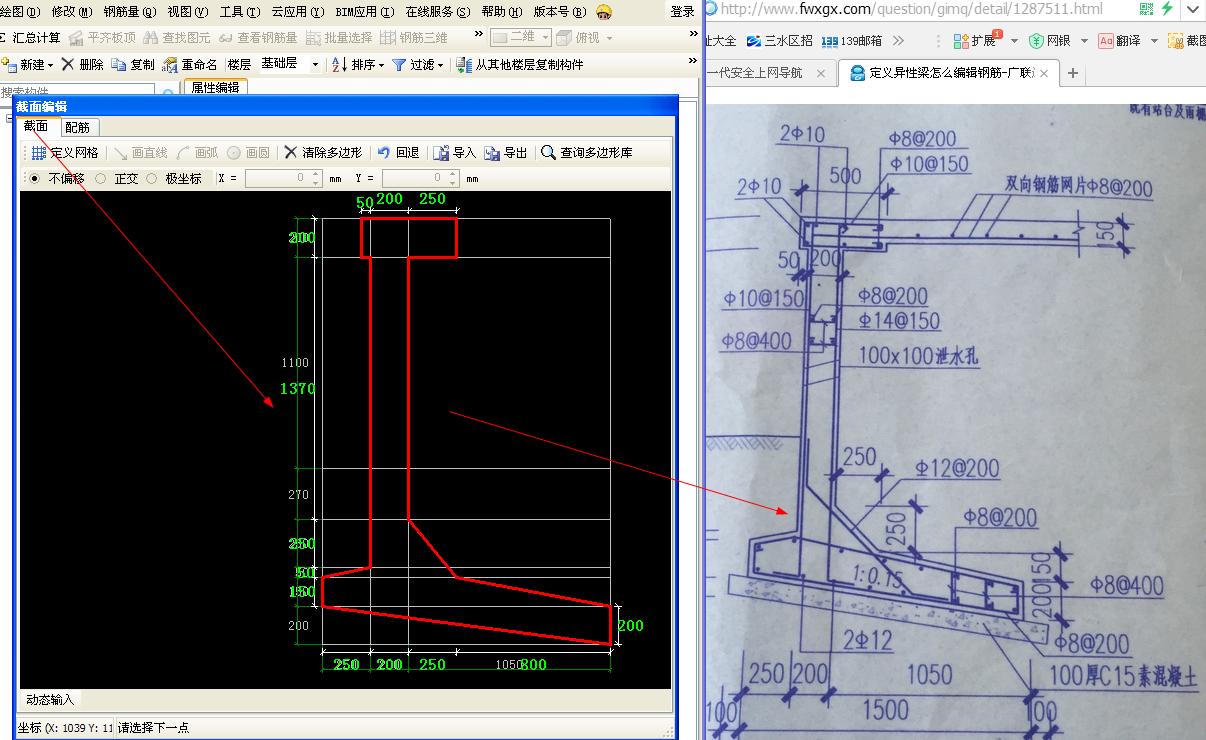
Task: Open the 帮助(H) menu
Action: click(x=501, y=12)
